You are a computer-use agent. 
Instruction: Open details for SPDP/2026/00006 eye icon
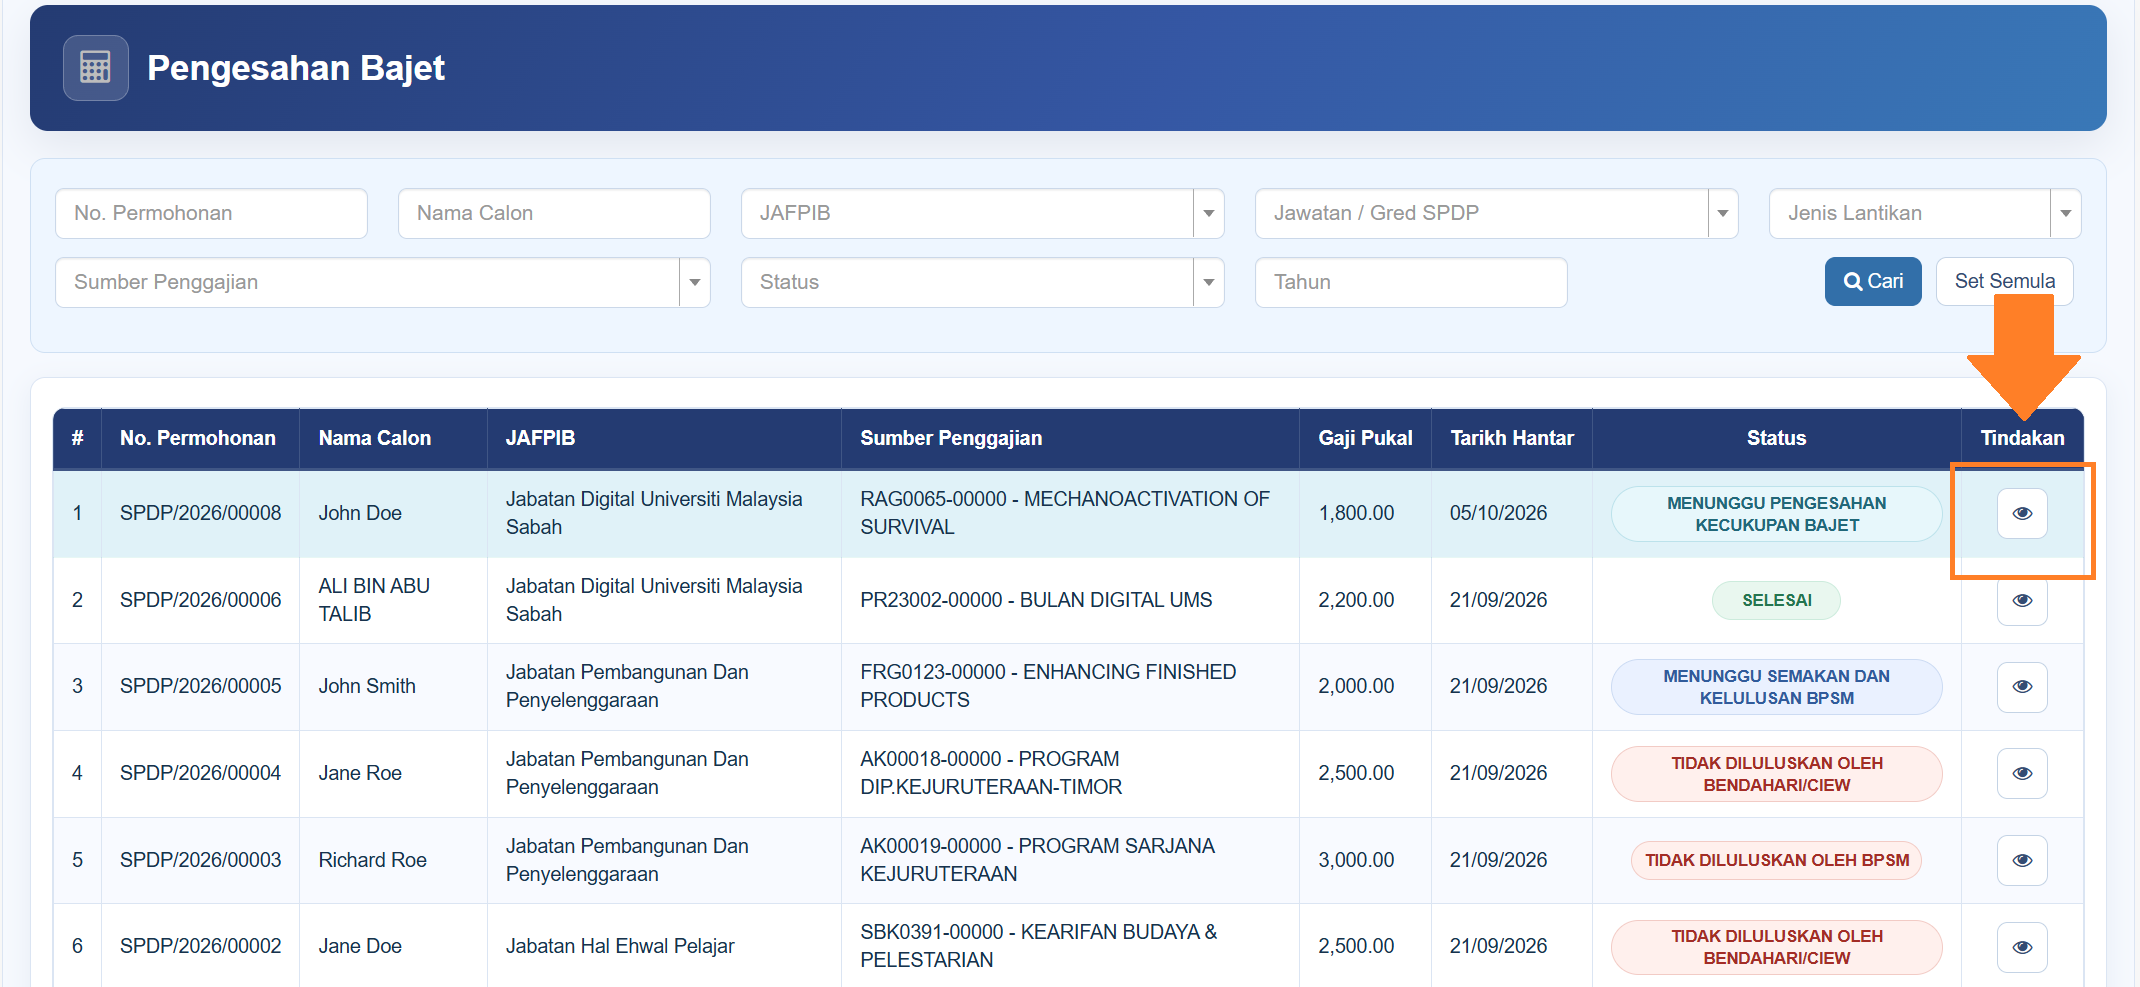coord(2021,600)
